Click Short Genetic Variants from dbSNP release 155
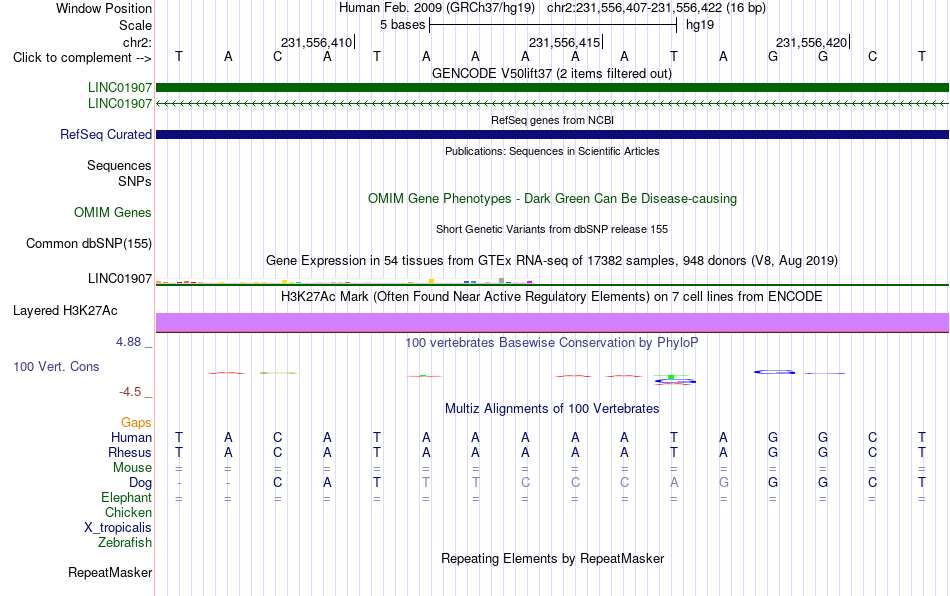This screenshot has height=596, width=950. coord(552,229)
